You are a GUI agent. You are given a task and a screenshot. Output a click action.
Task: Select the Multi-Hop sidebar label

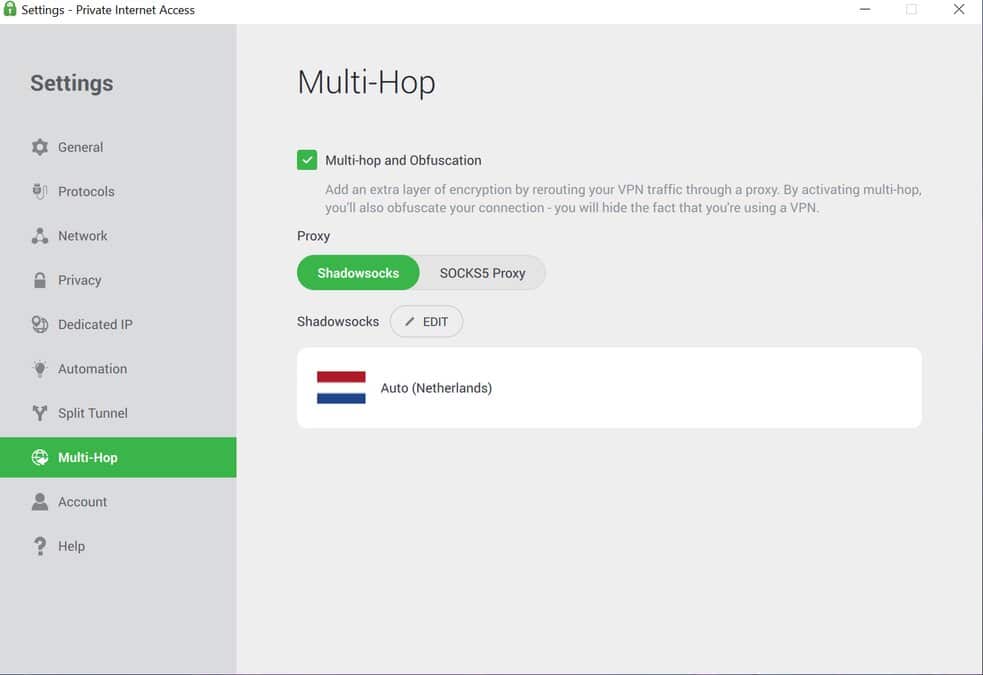coord(88,458)
